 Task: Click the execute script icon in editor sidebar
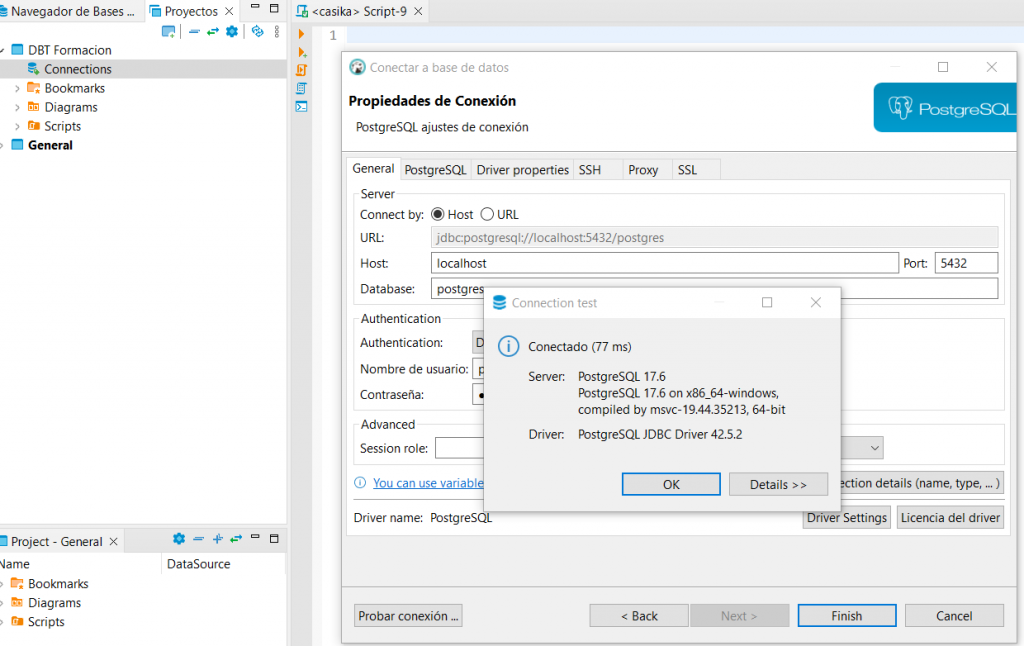pyautogui.click(x=301, y=70)
